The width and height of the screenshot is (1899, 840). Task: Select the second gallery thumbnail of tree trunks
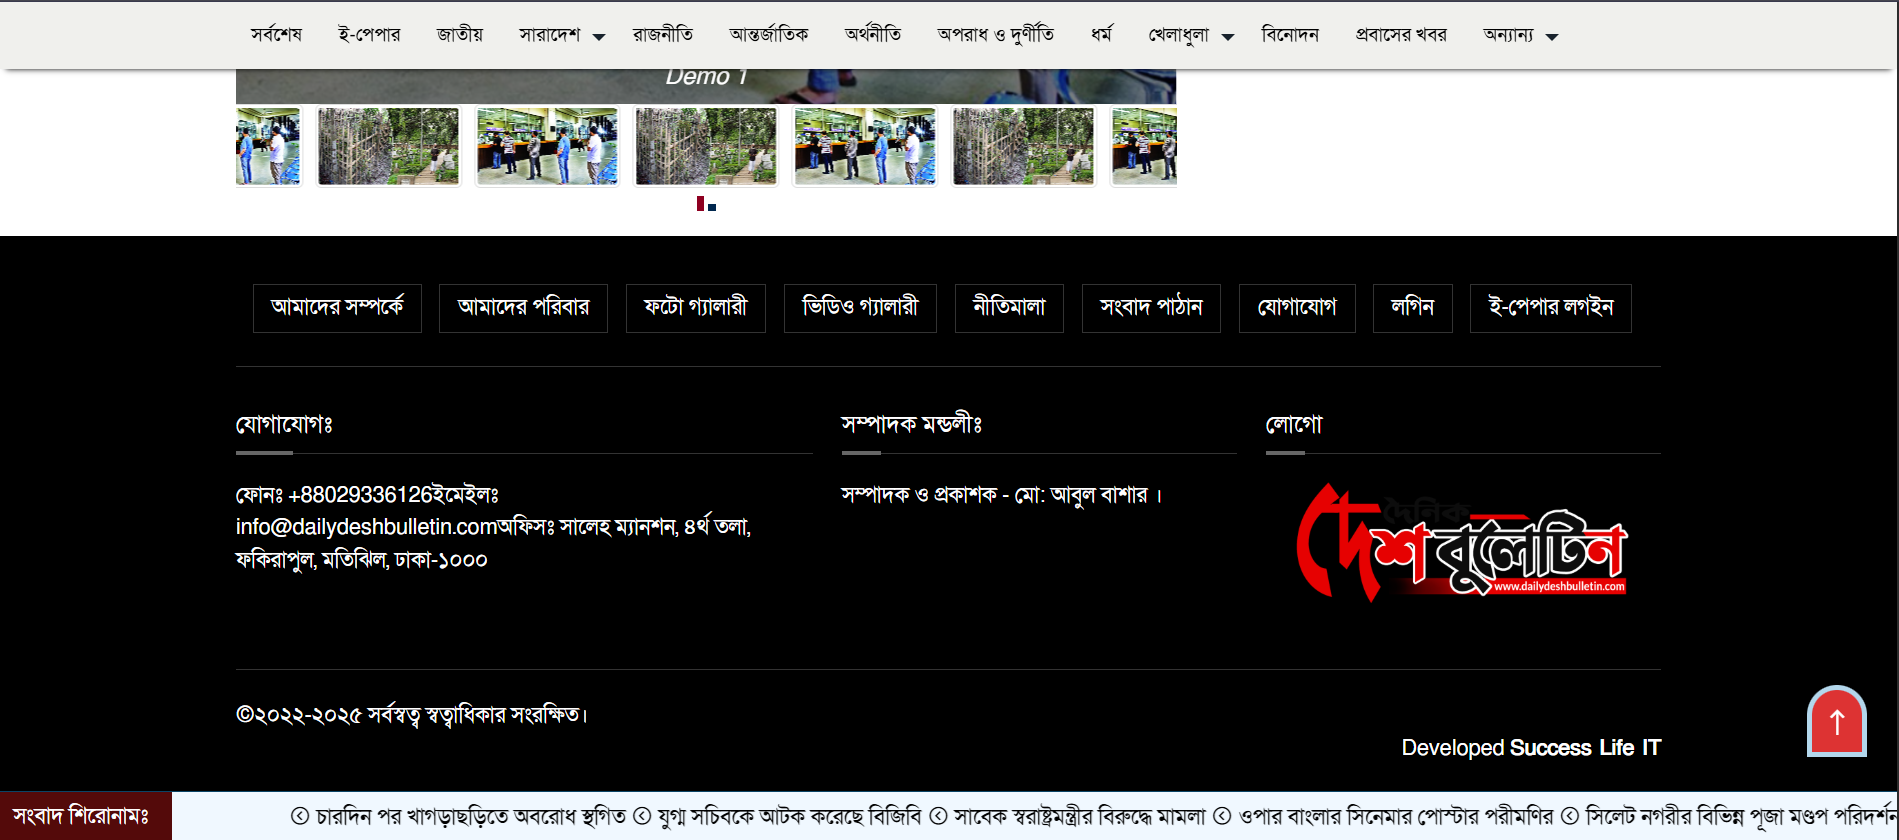(x=388, y=147)
